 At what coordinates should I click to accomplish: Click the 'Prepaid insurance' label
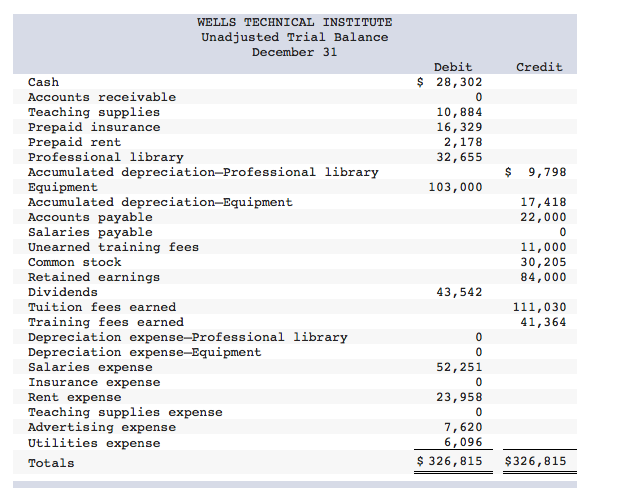tap(94, 127)
